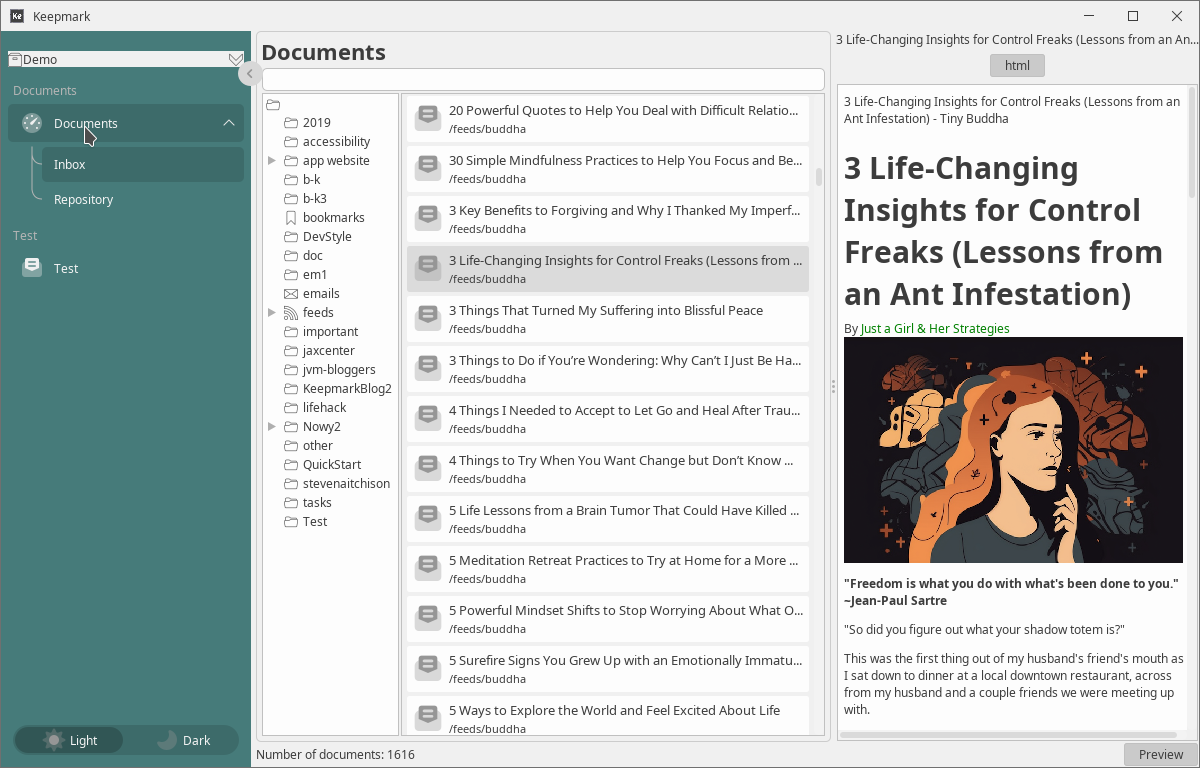
Task: Select the Repository sidebar item
Action: [x=84, y=200]
